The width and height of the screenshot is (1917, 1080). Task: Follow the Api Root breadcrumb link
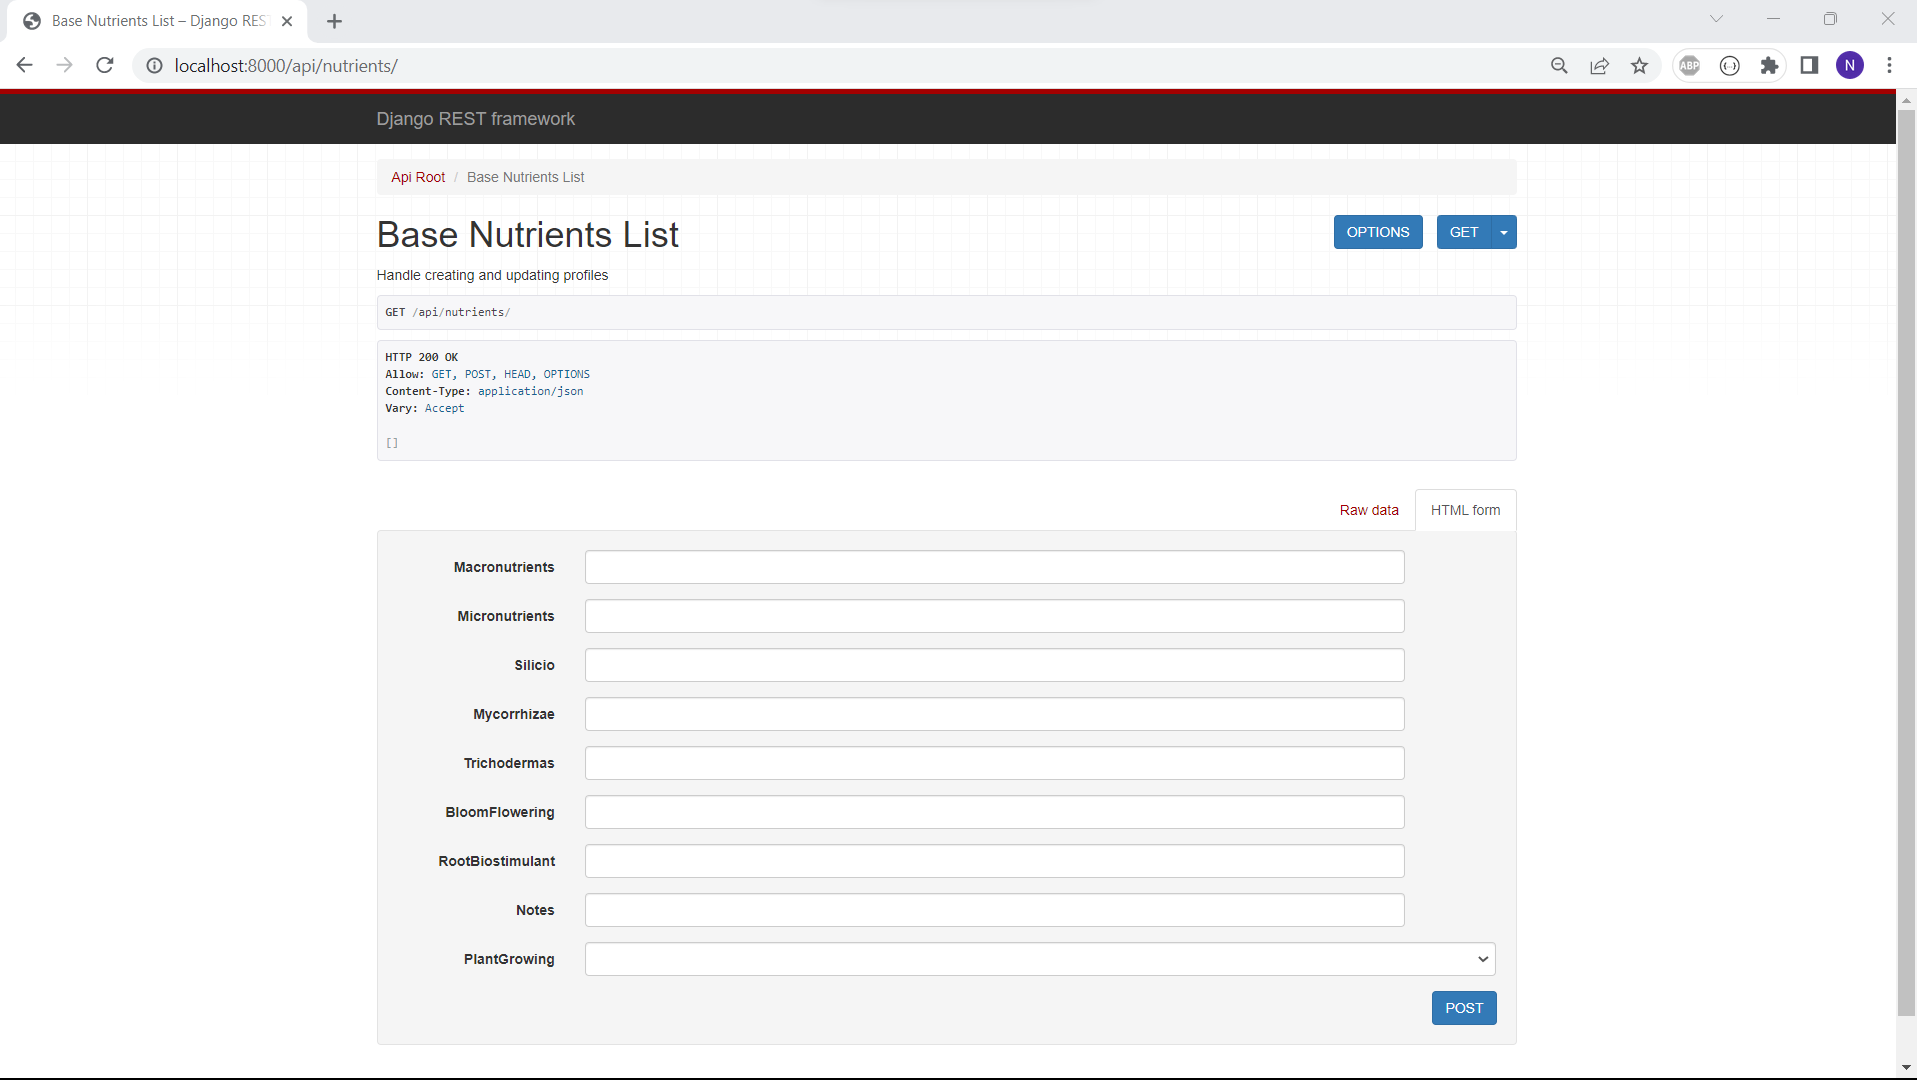click(418, 177)
